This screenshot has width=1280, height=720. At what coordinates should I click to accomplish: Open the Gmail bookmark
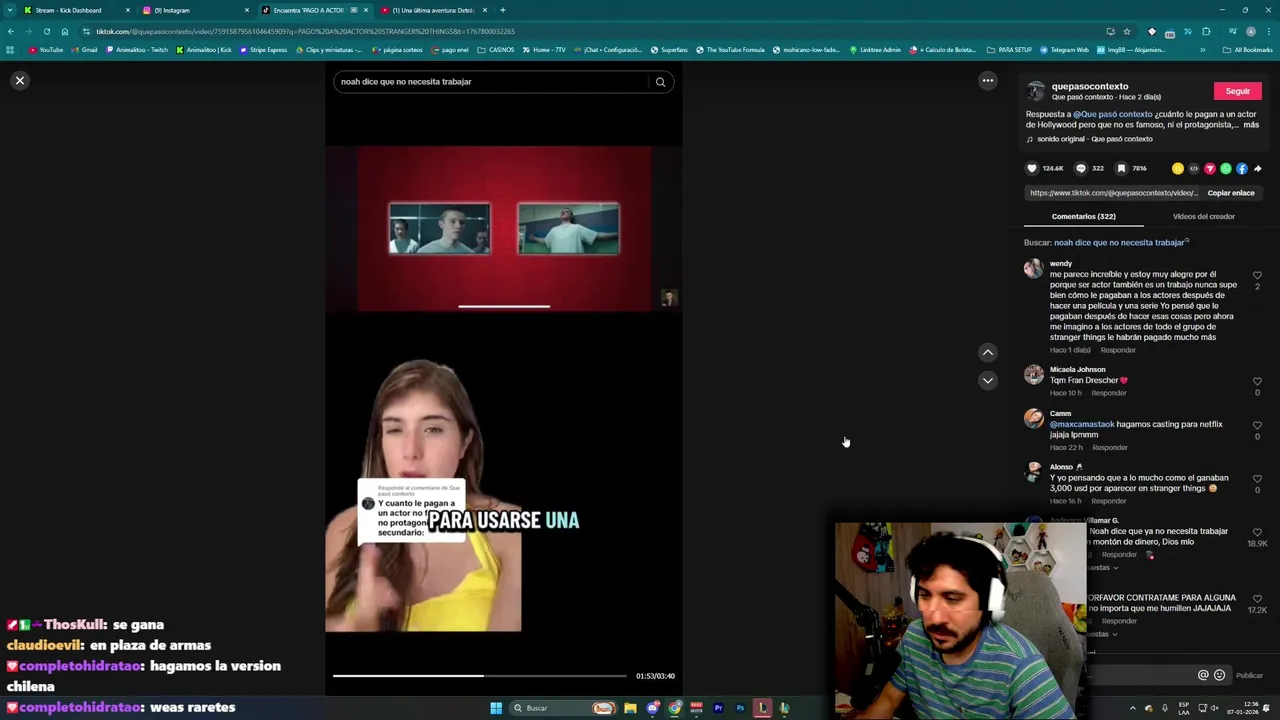[84, 49]
